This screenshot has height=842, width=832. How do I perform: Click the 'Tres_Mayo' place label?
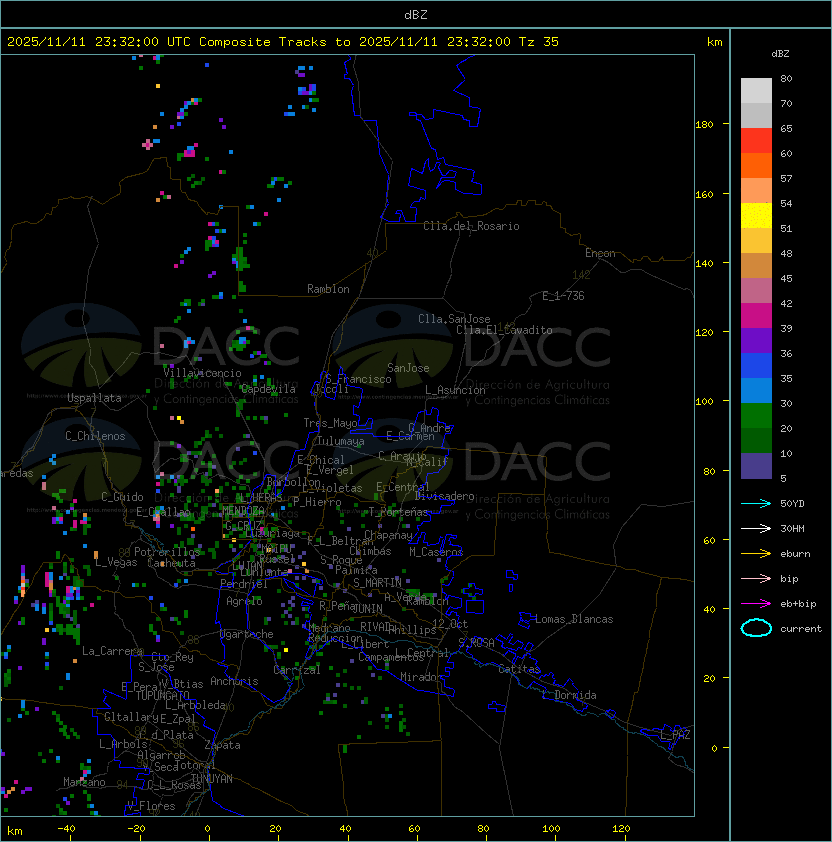330,423
